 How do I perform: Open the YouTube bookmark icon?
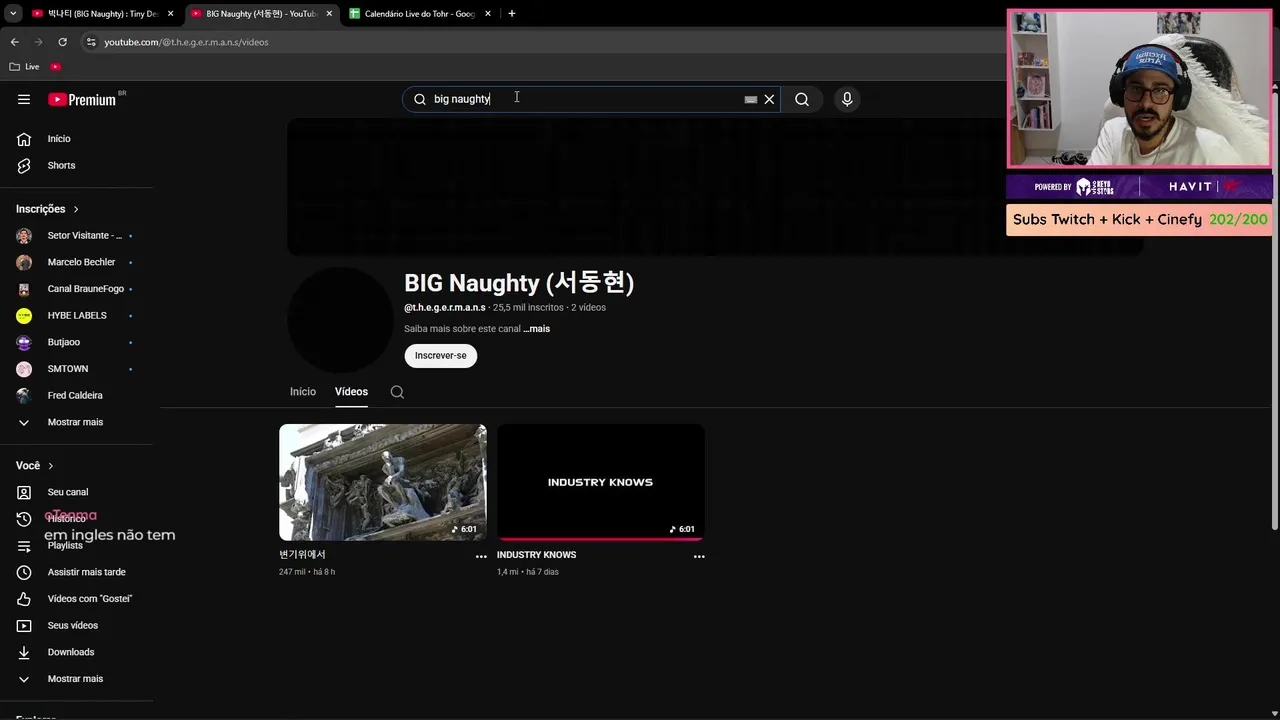pos(56,67)
